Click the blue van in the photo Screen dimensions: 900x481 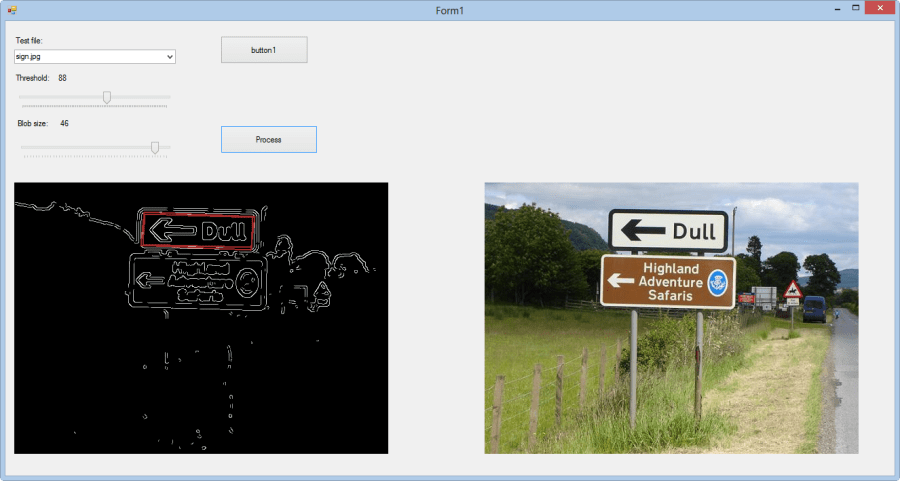pos(814,307)
